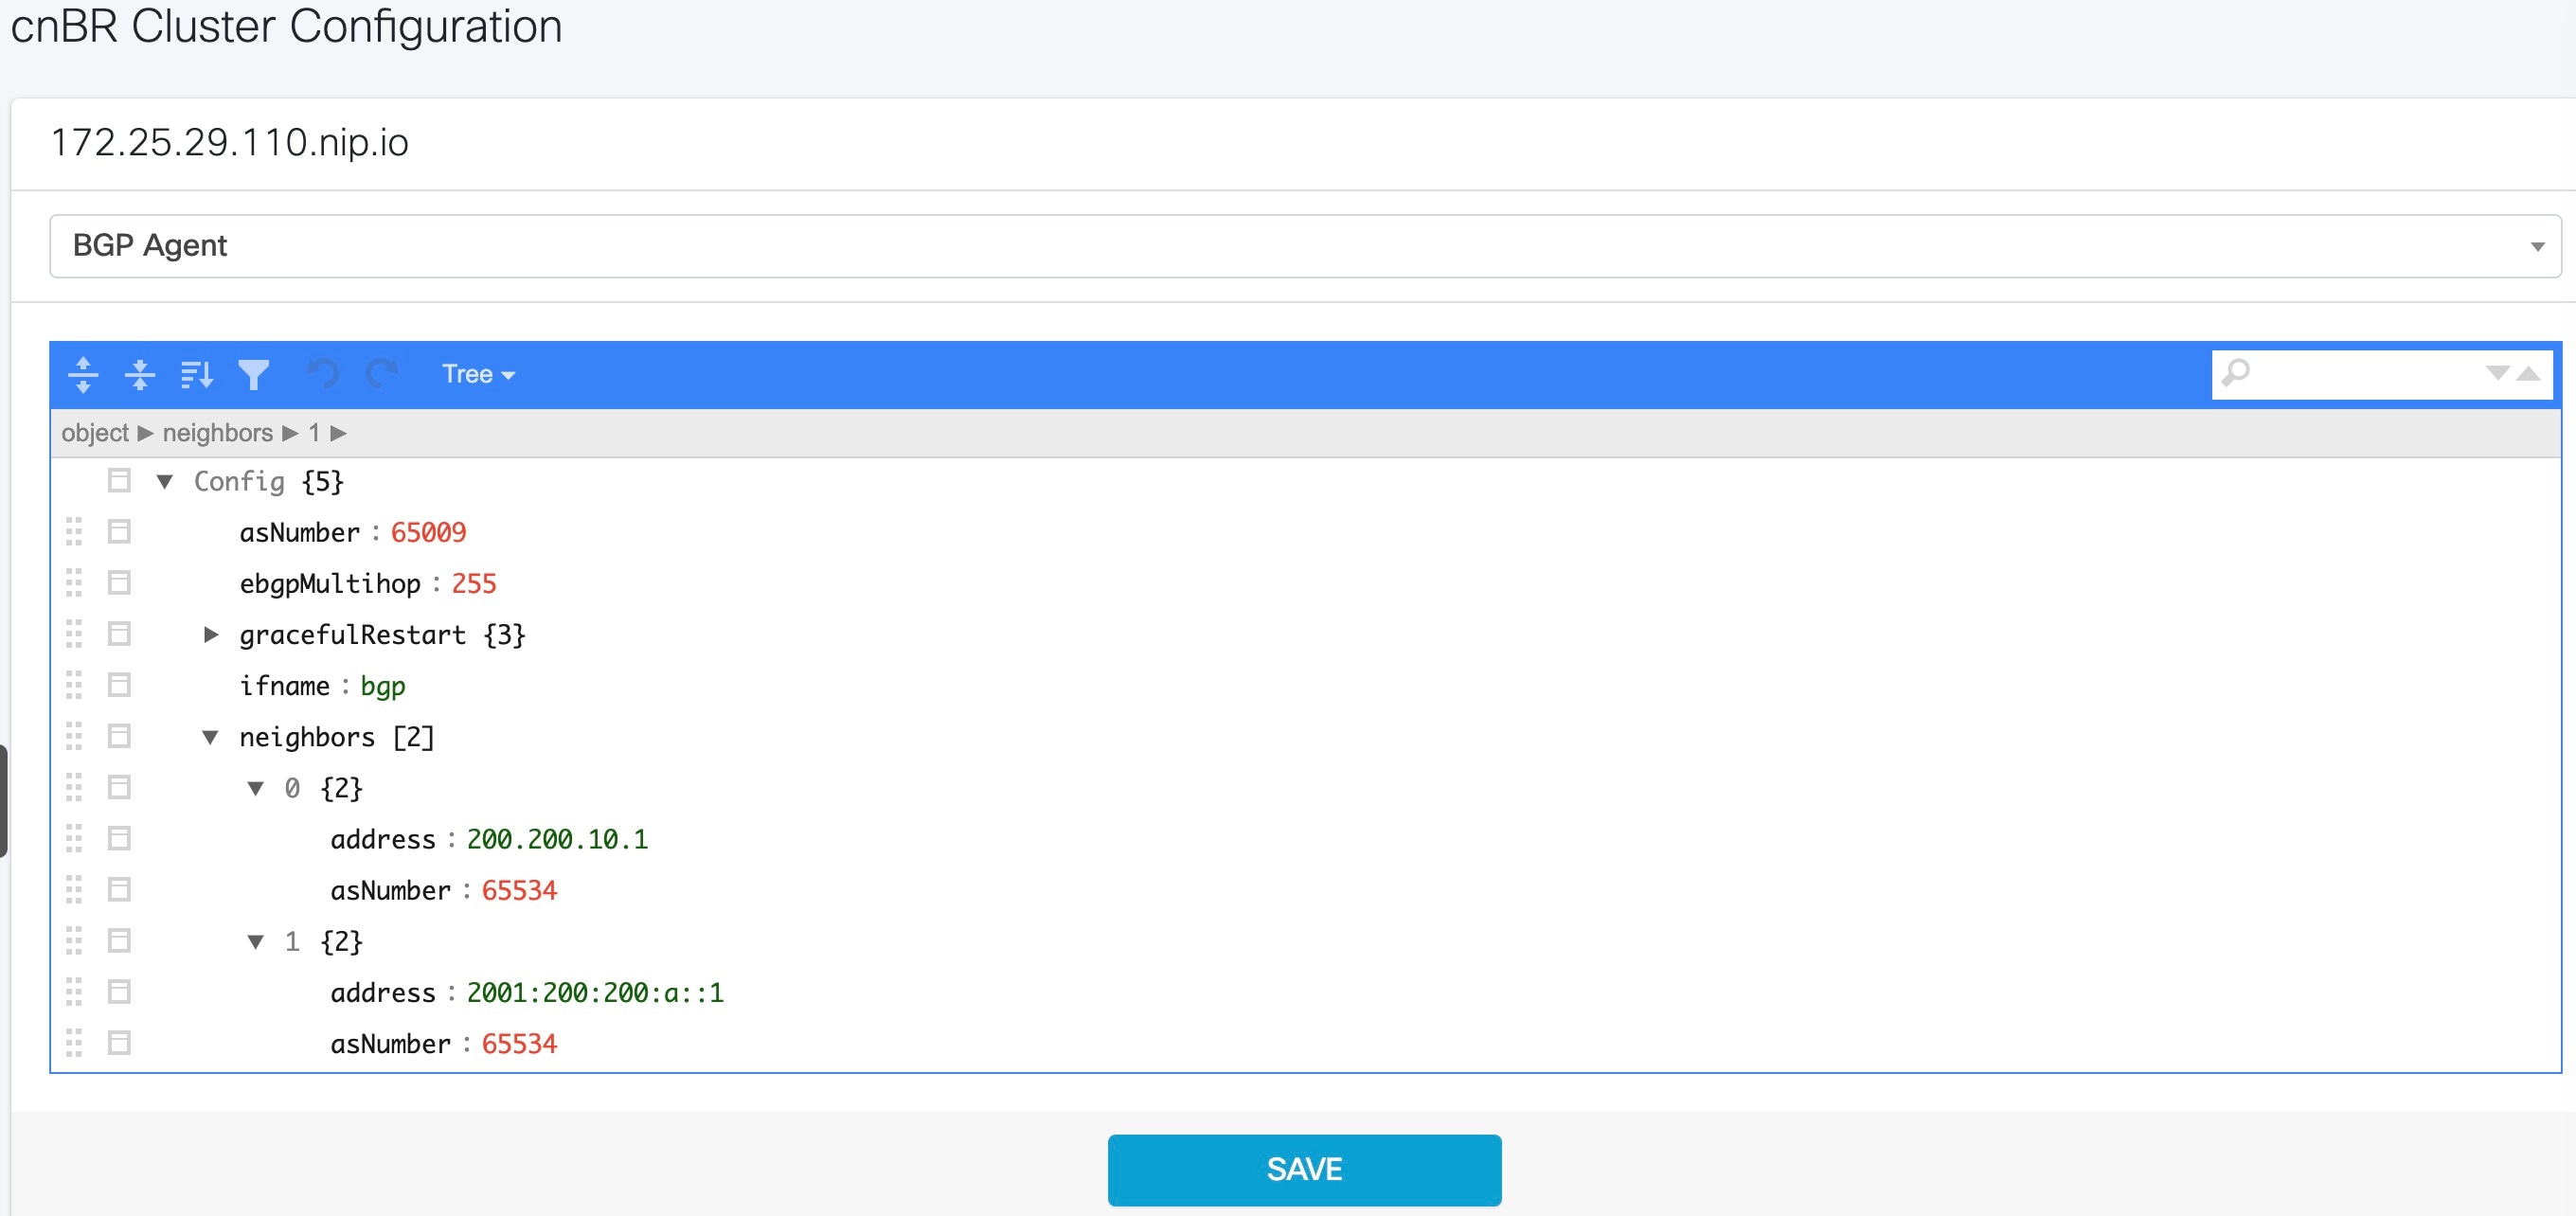
Task: Collapse all fields in the JSON editor
Action: pyautogui.click(x=140, y=375)
